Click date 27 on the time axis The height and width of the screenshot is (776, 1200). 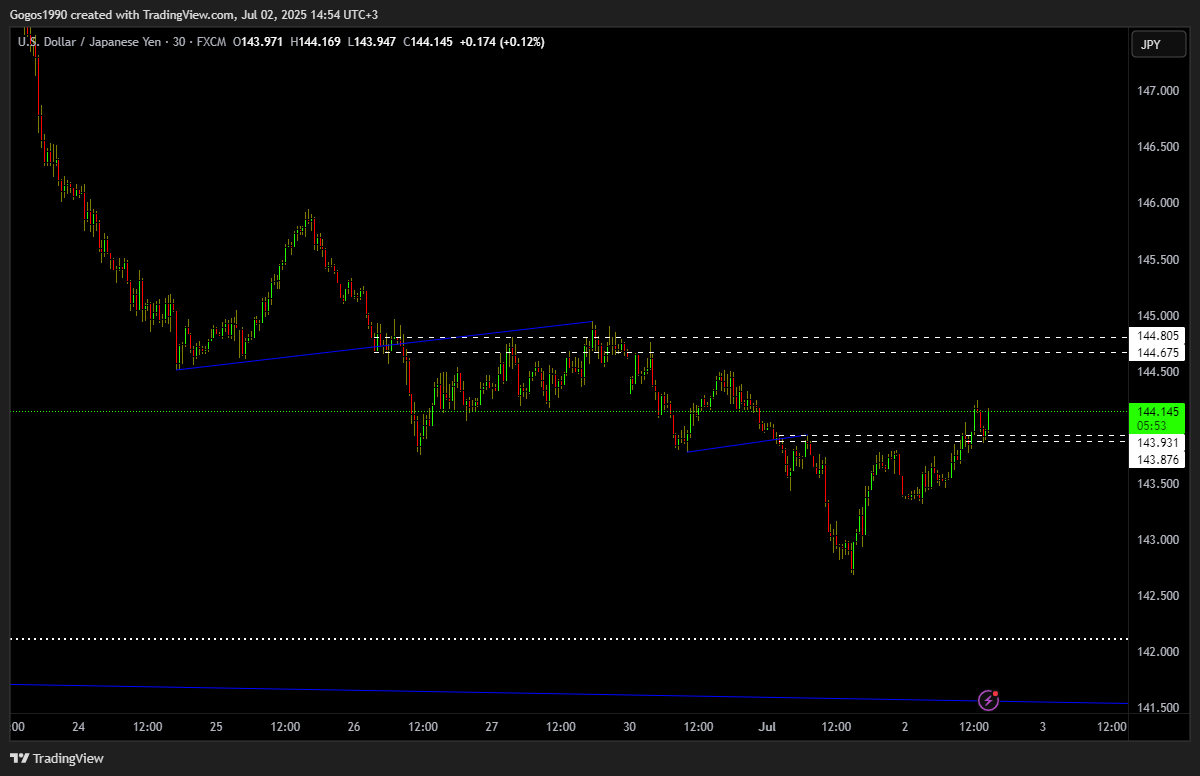[x=492, y=727]
